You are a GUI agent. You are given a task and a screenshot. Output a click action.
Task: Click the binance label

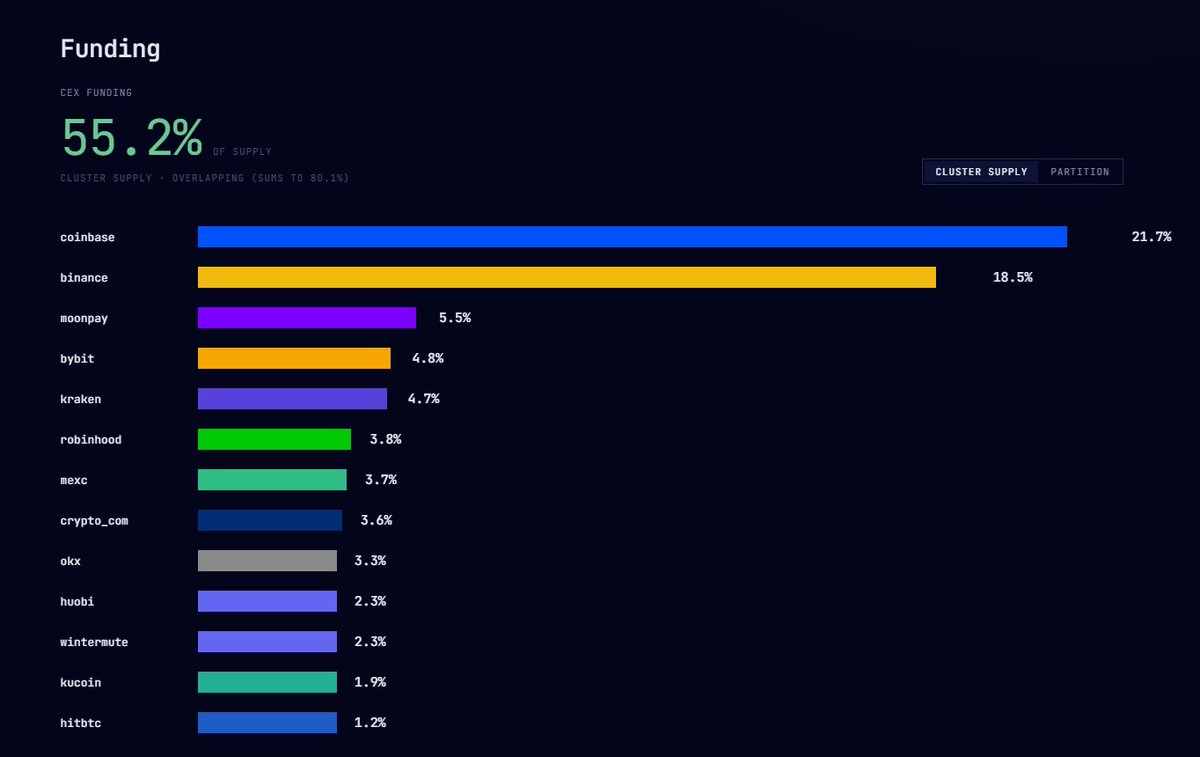point(84,278)
